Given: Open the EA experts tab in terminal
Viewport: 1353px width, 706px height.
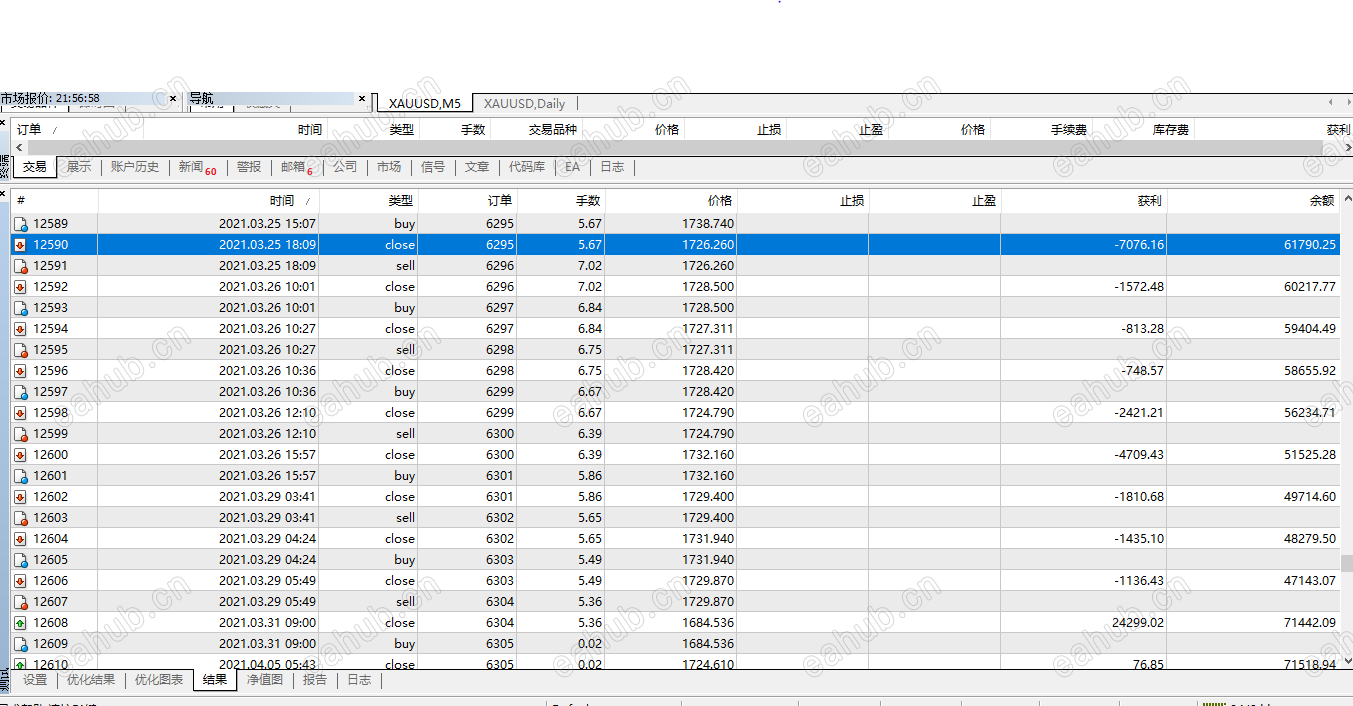Looking at the screenshot, I should pos(572,167).
